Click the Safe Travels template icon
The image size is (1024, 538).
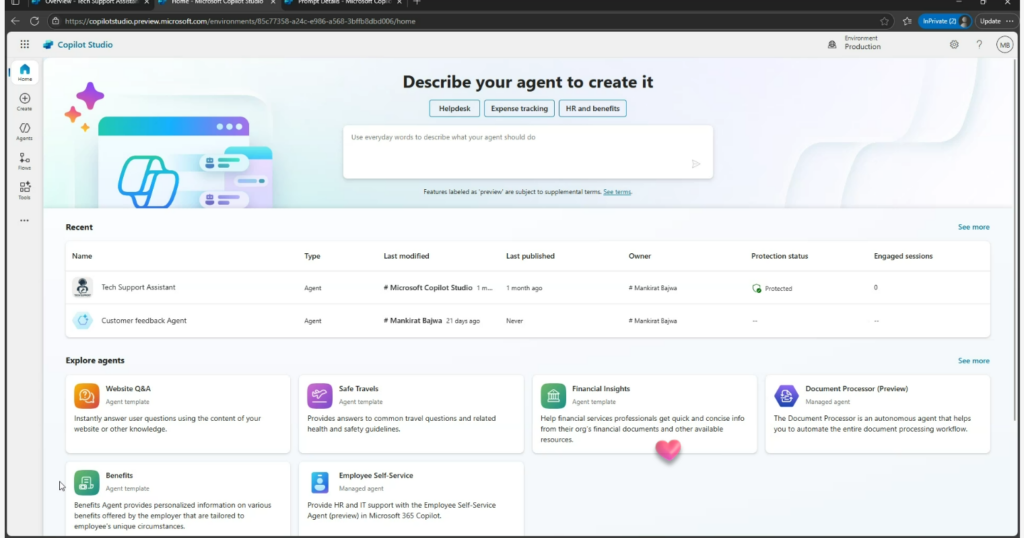tap(319, 396)
